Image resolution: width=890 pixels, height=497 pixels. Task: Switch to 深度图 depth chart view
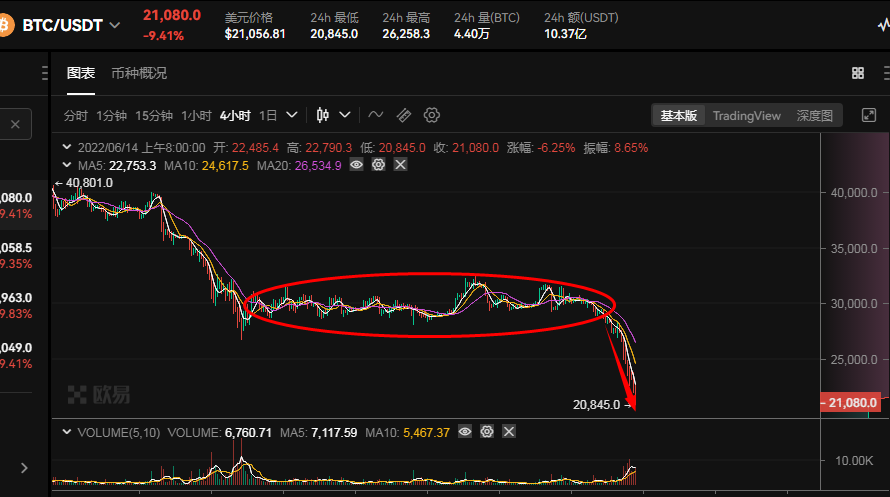814,116
